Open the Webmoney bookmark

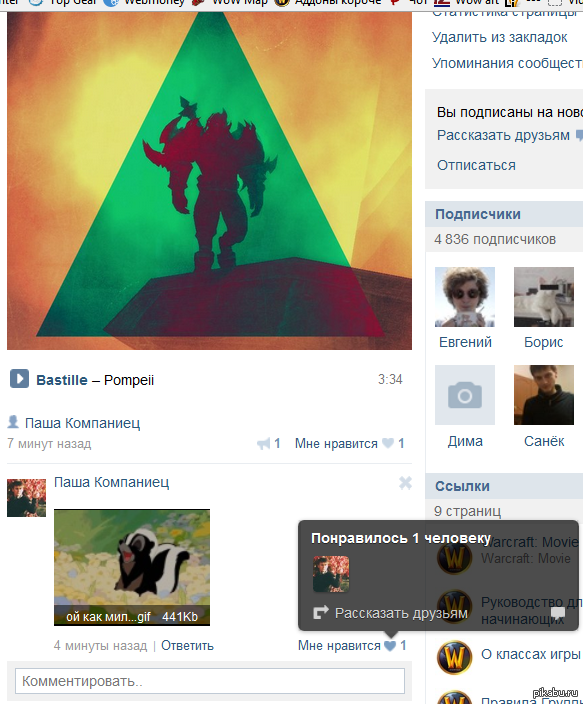click(144, 3)
